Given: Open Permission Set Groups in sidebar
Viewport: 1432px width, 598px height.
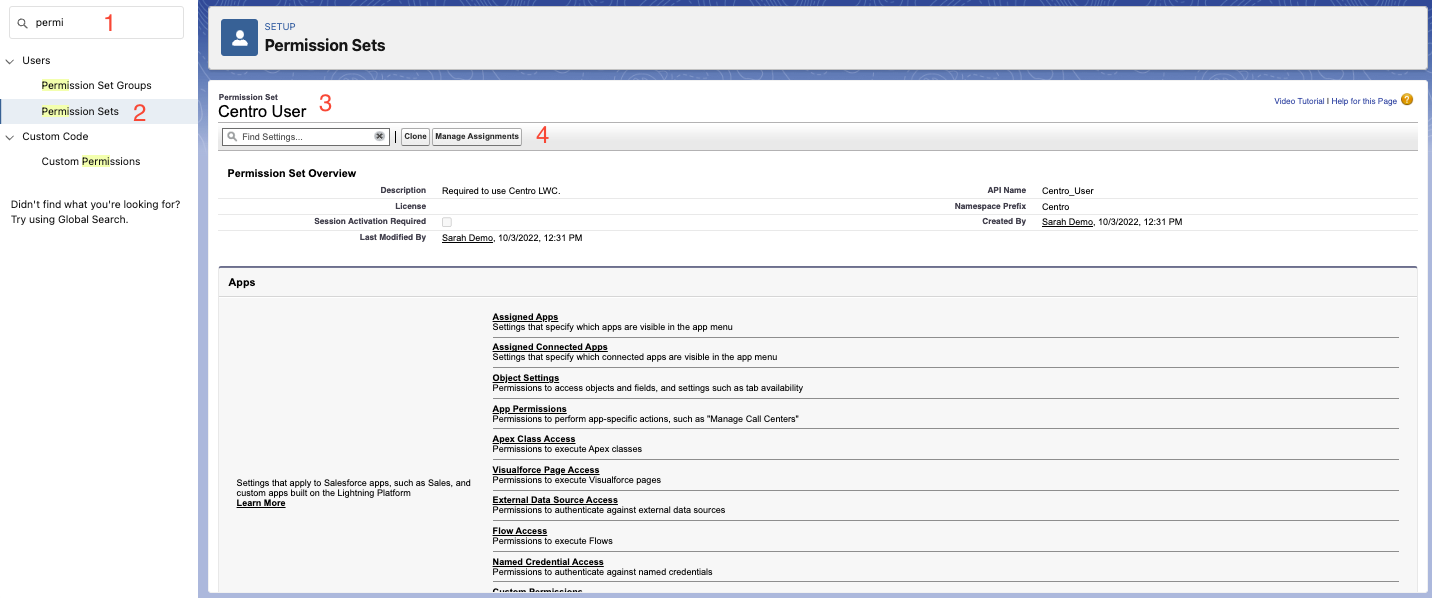Looking at the screenshot, I should (96, 86).
